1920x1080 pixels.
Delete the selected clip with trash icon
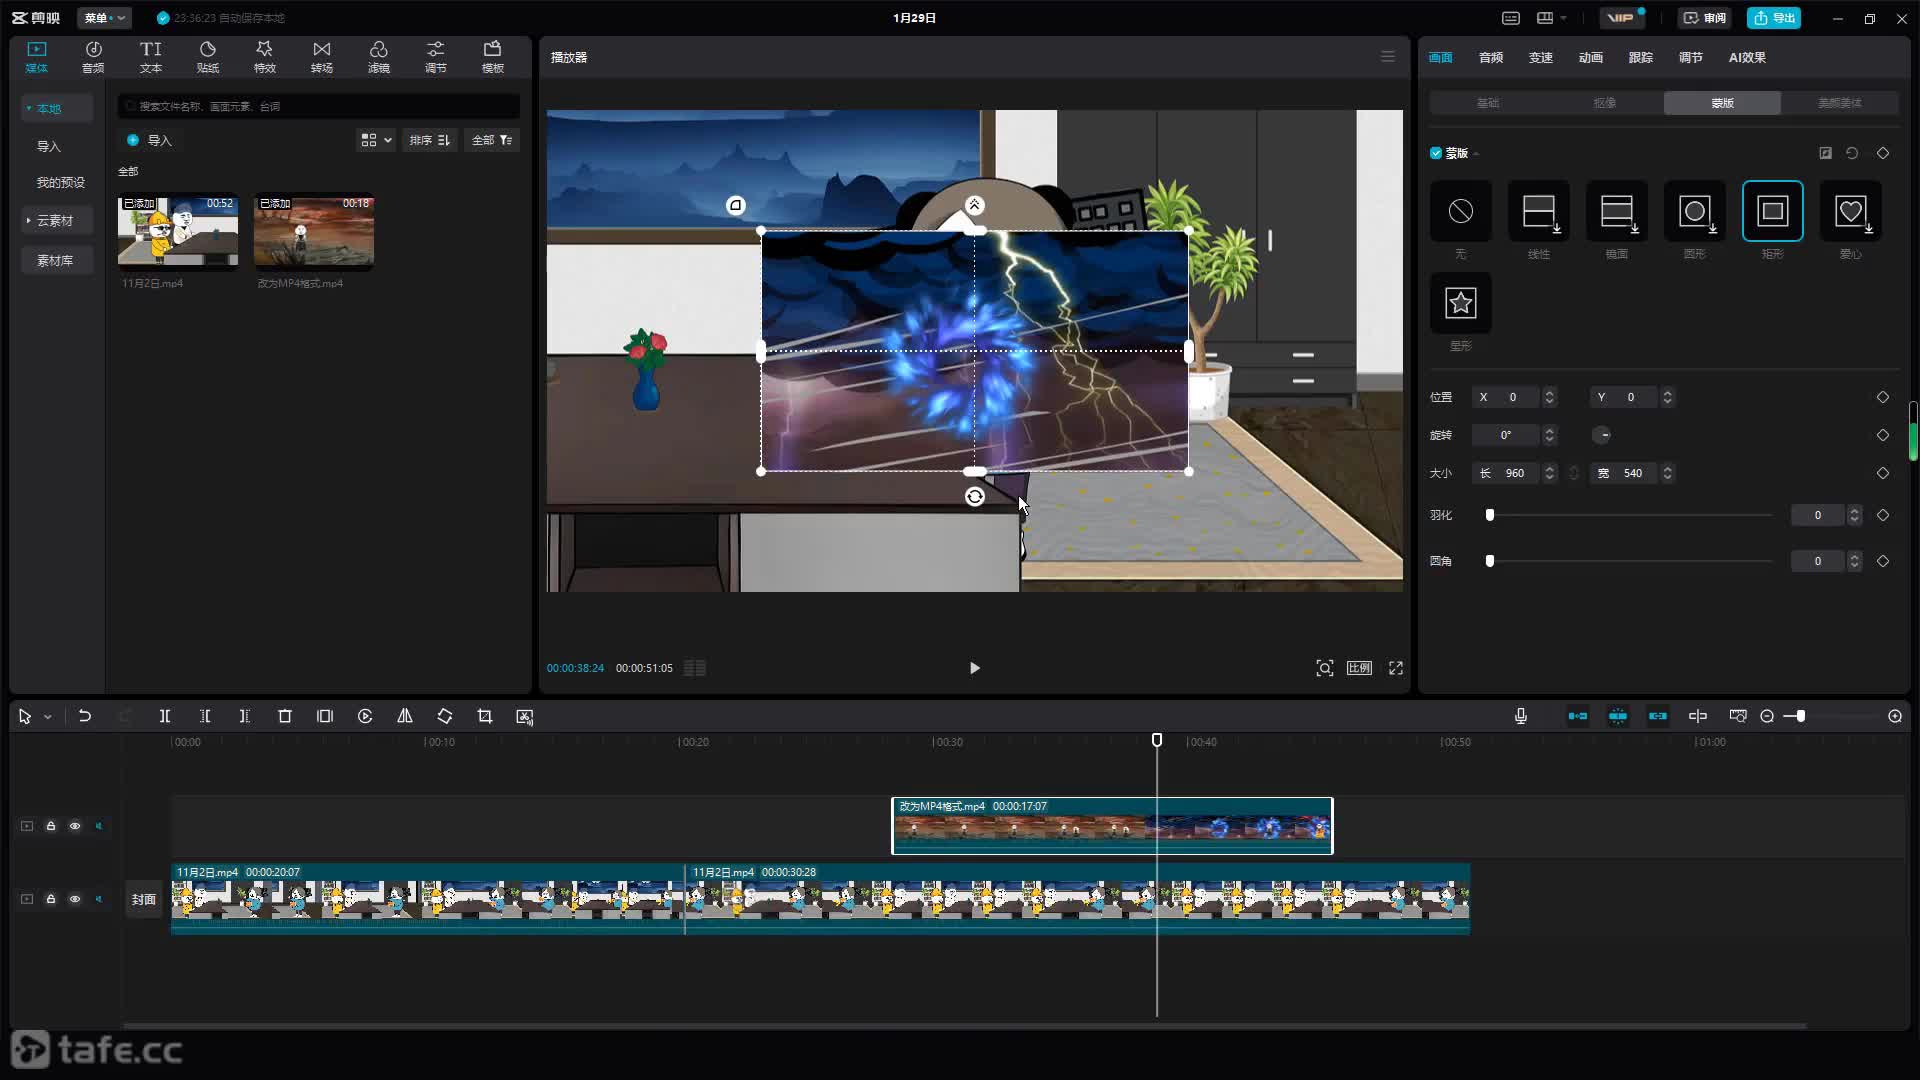click(x=285, y=716)
